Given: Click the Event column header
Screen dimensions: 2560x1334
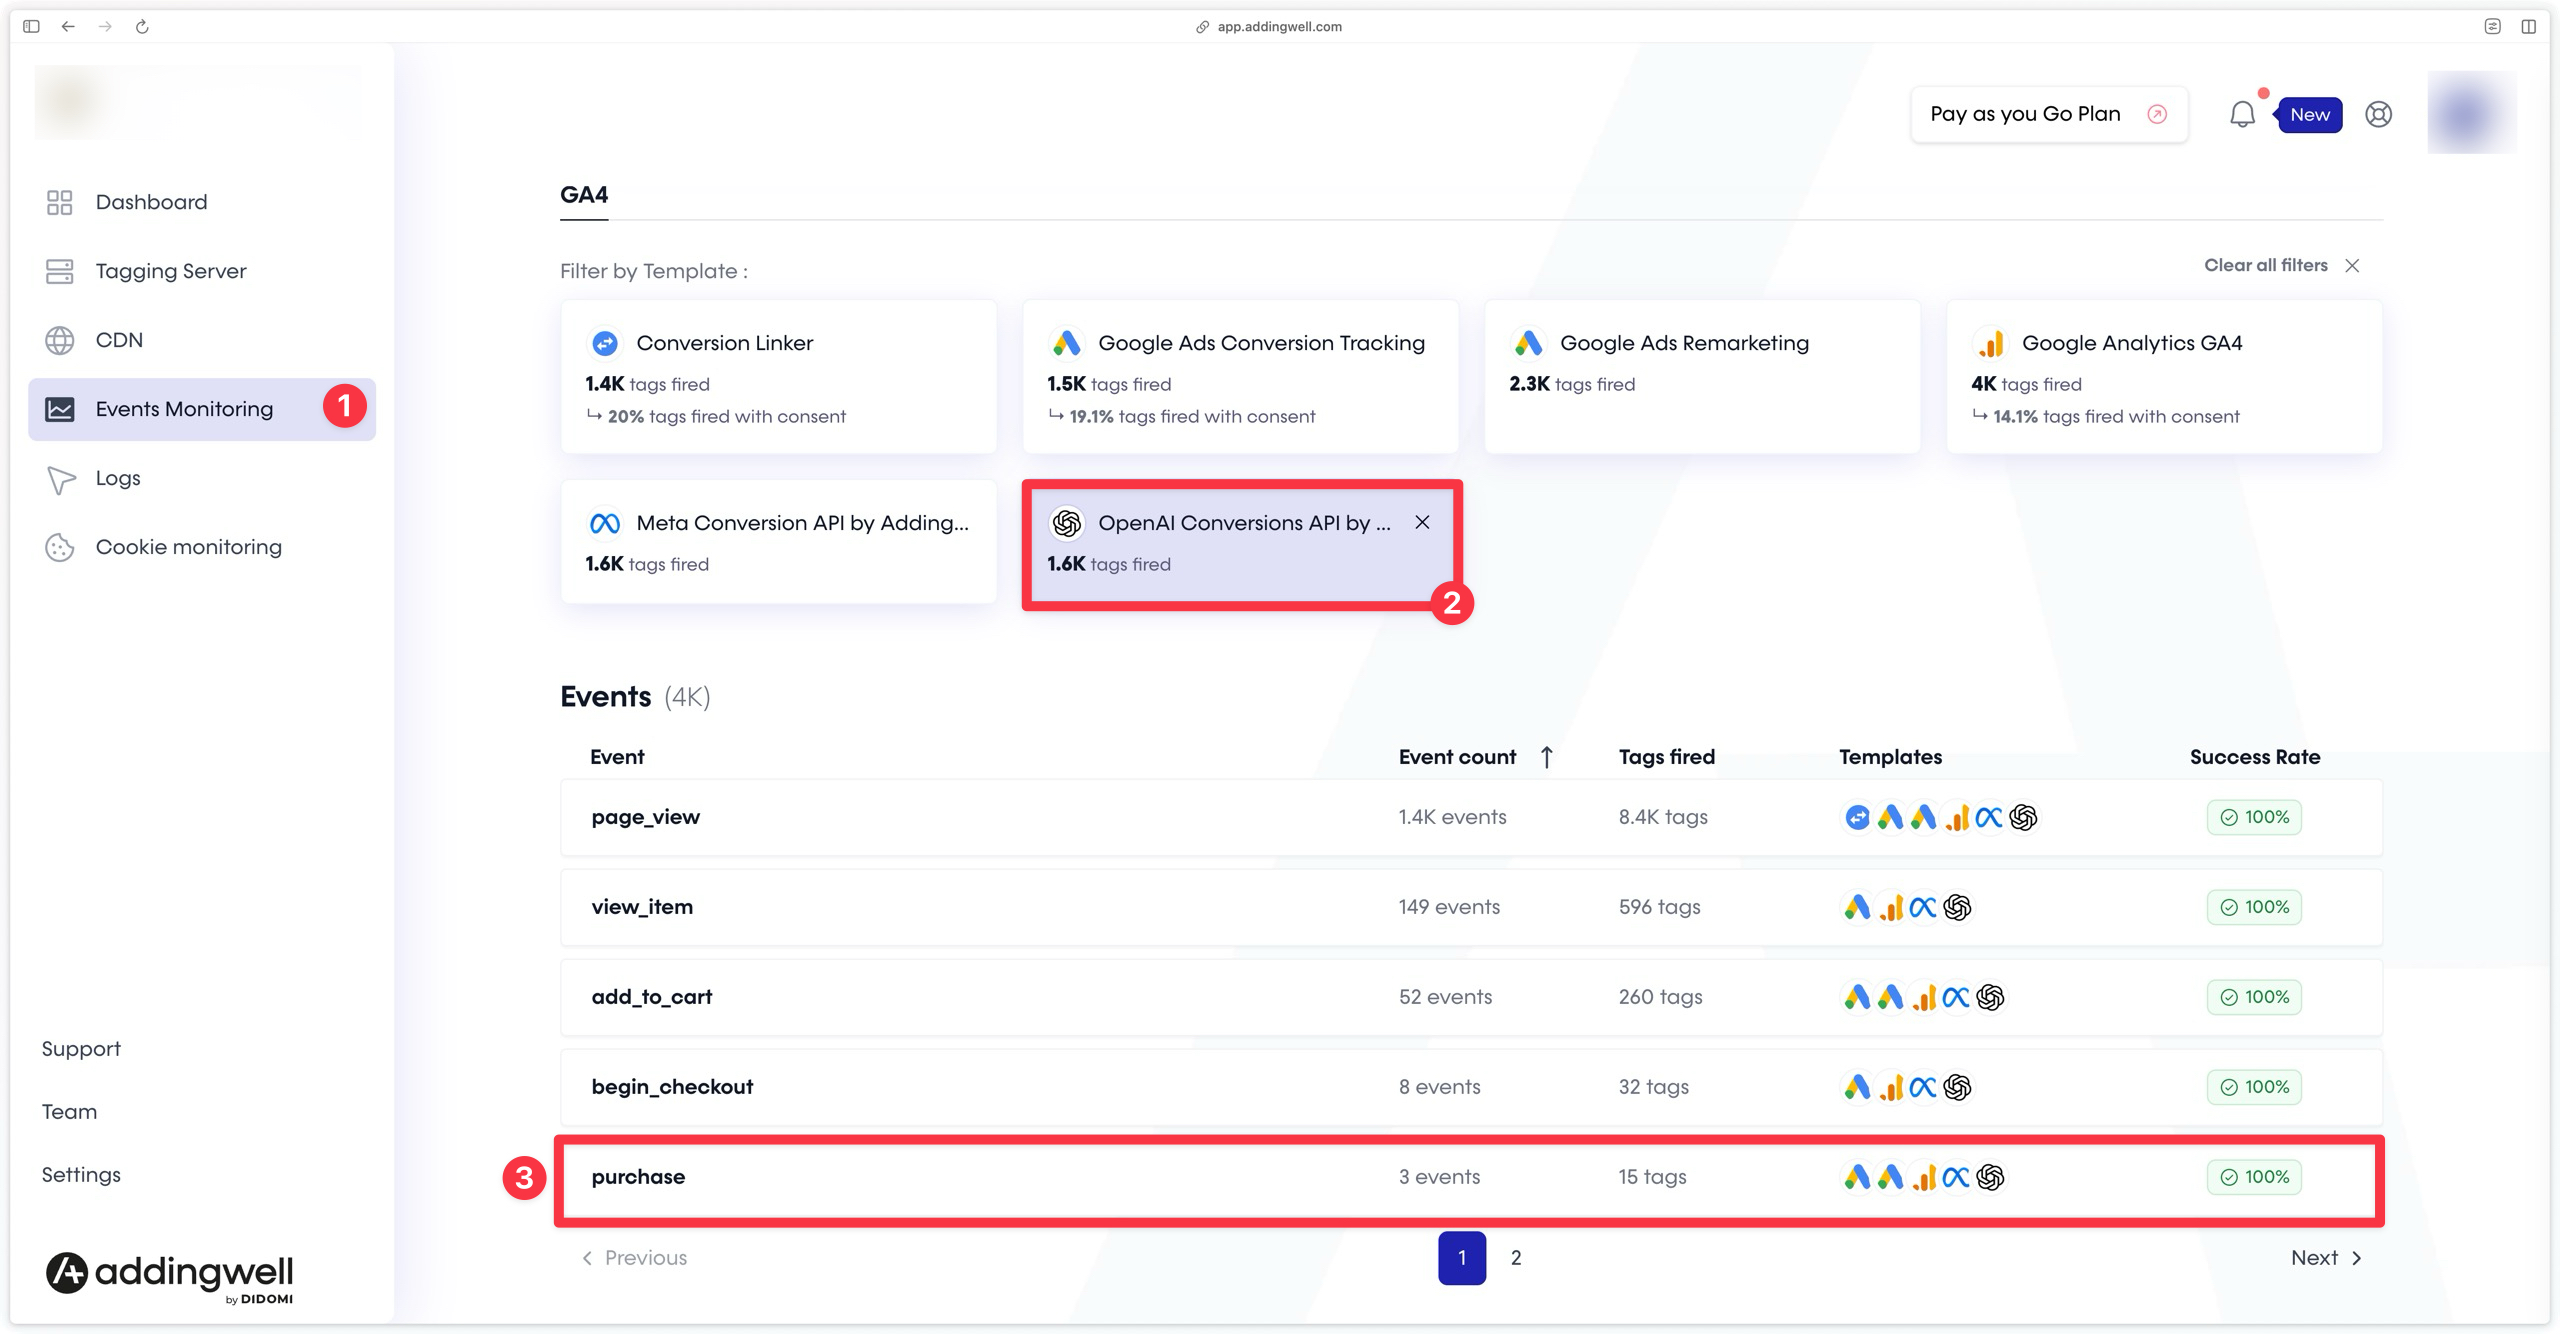Looking at the screenshot, I should click(x=617, y=757).
